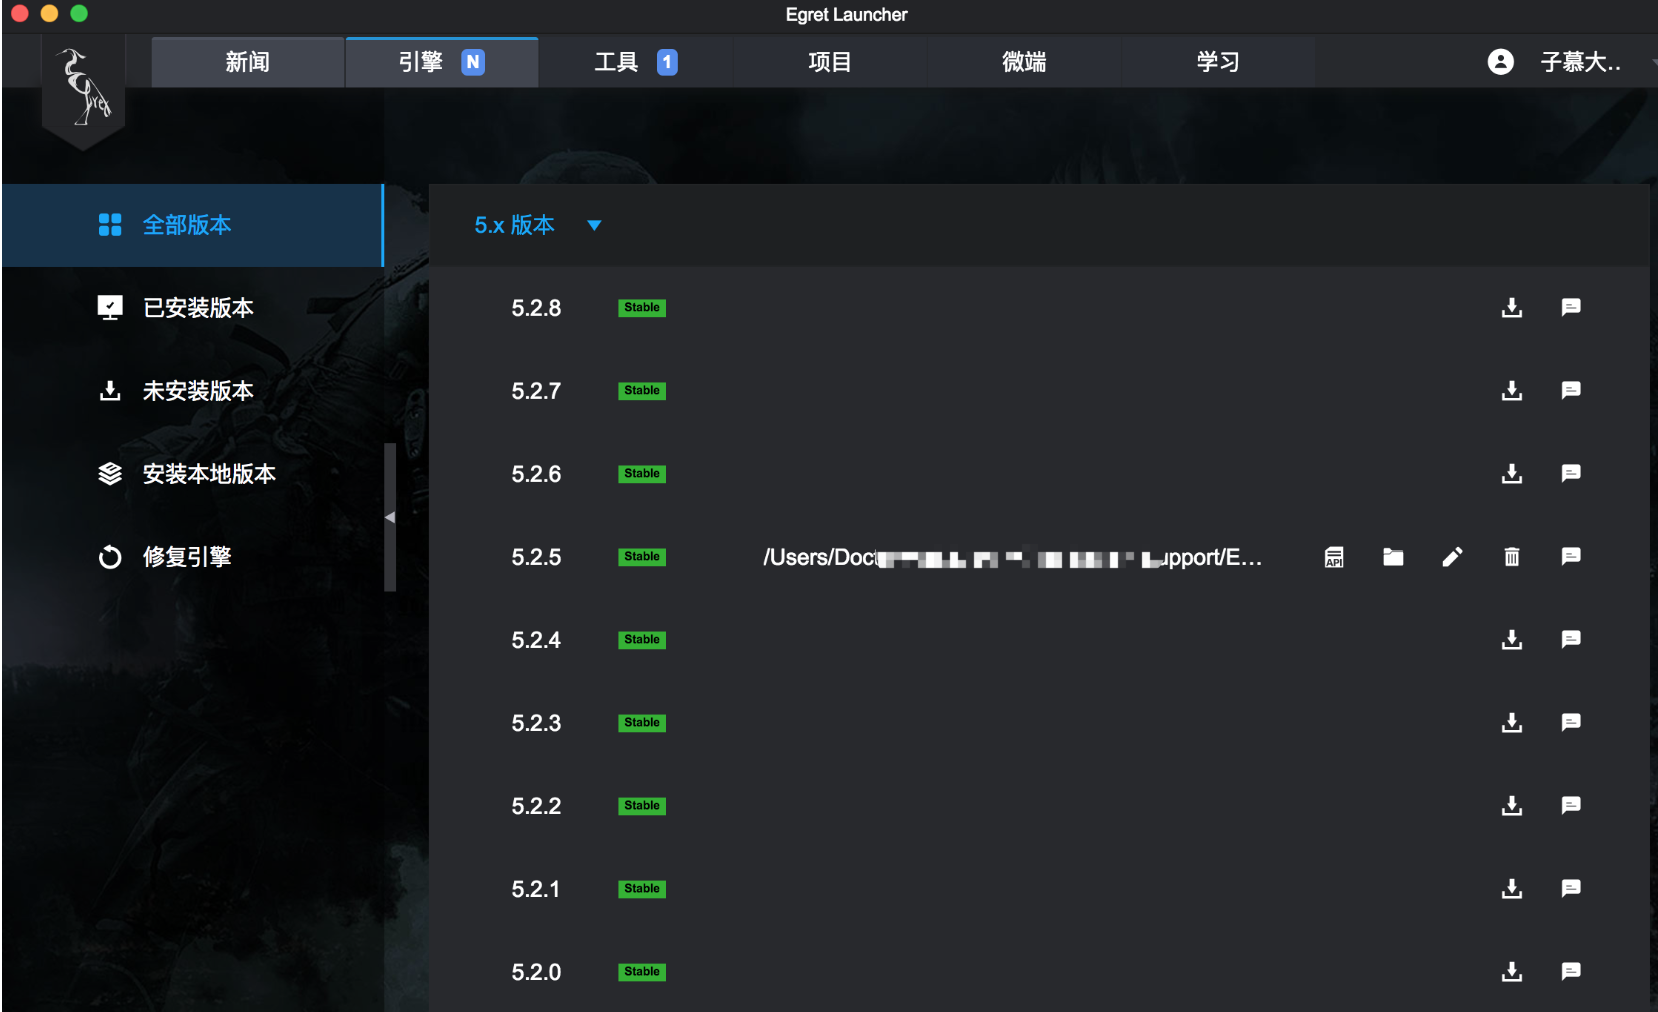This screenshot has width=1658, height=1012.
Task: Download engine version 5.2.2
Action: [x=1512, y=805]
